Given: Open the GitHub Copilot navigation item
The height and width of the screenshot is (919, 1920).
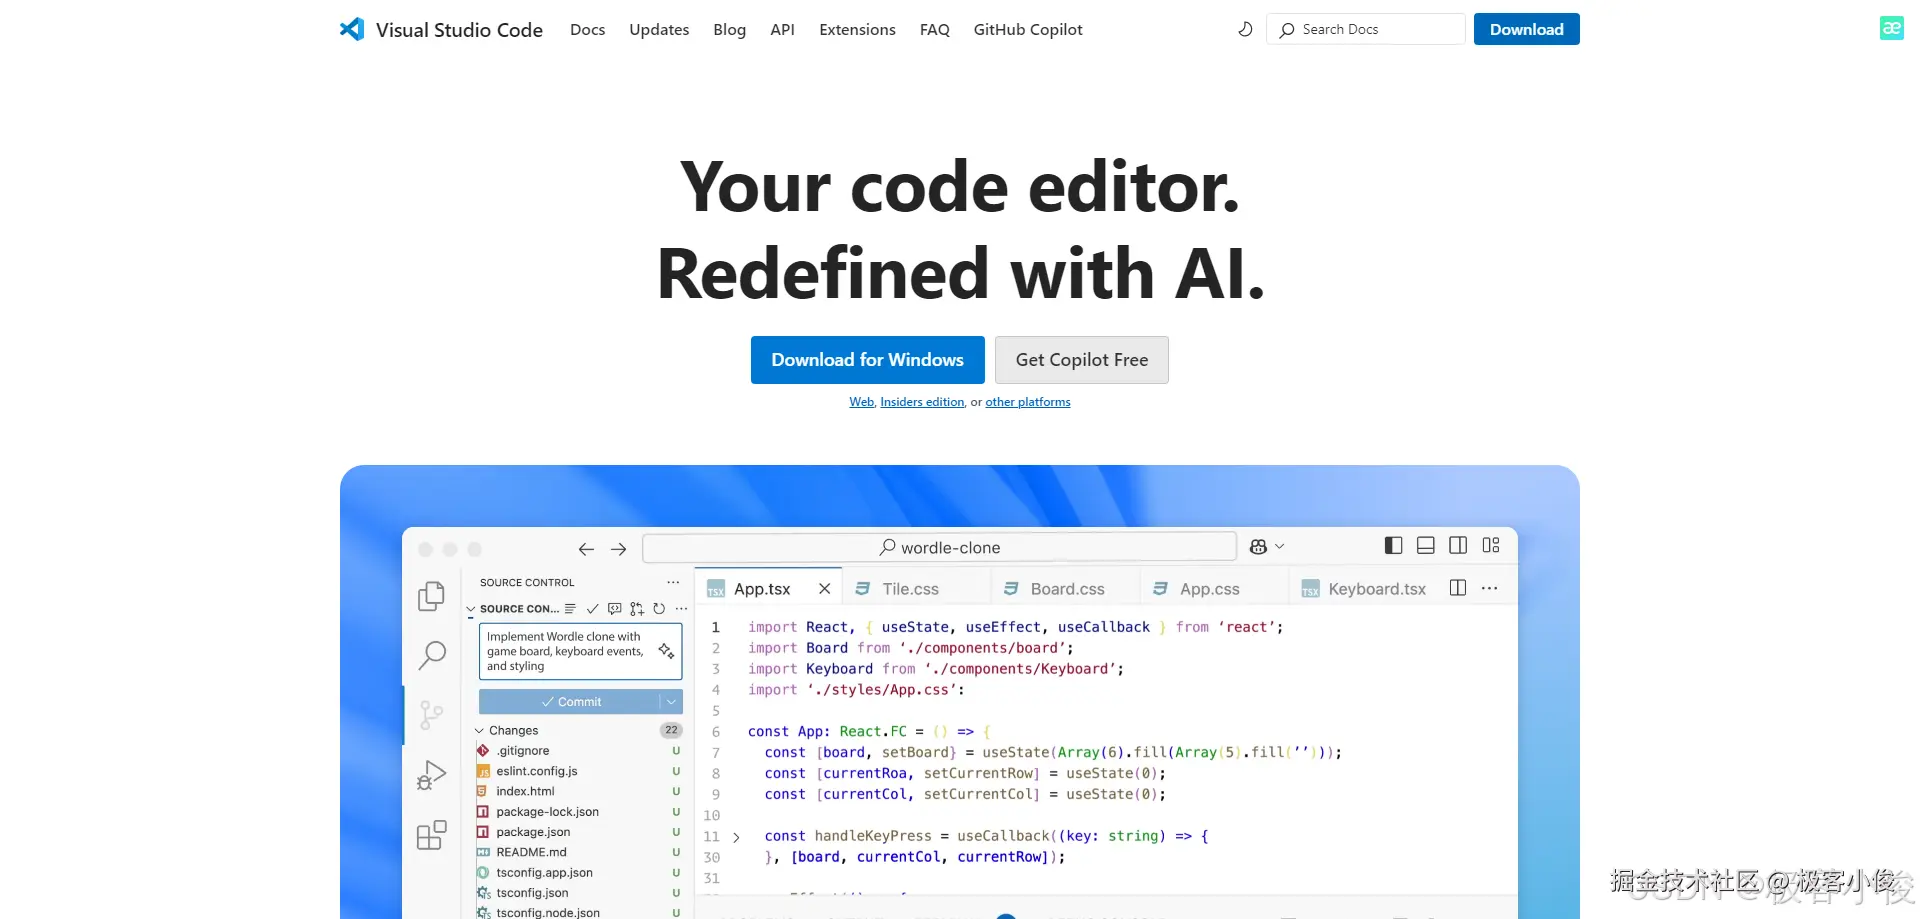Looking at the screenshot, I should click(x=1028, y=30).
